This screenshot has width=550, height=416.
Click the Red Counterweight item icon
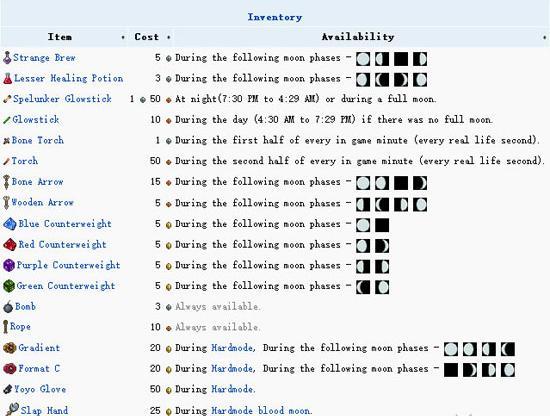pos(10,244)
